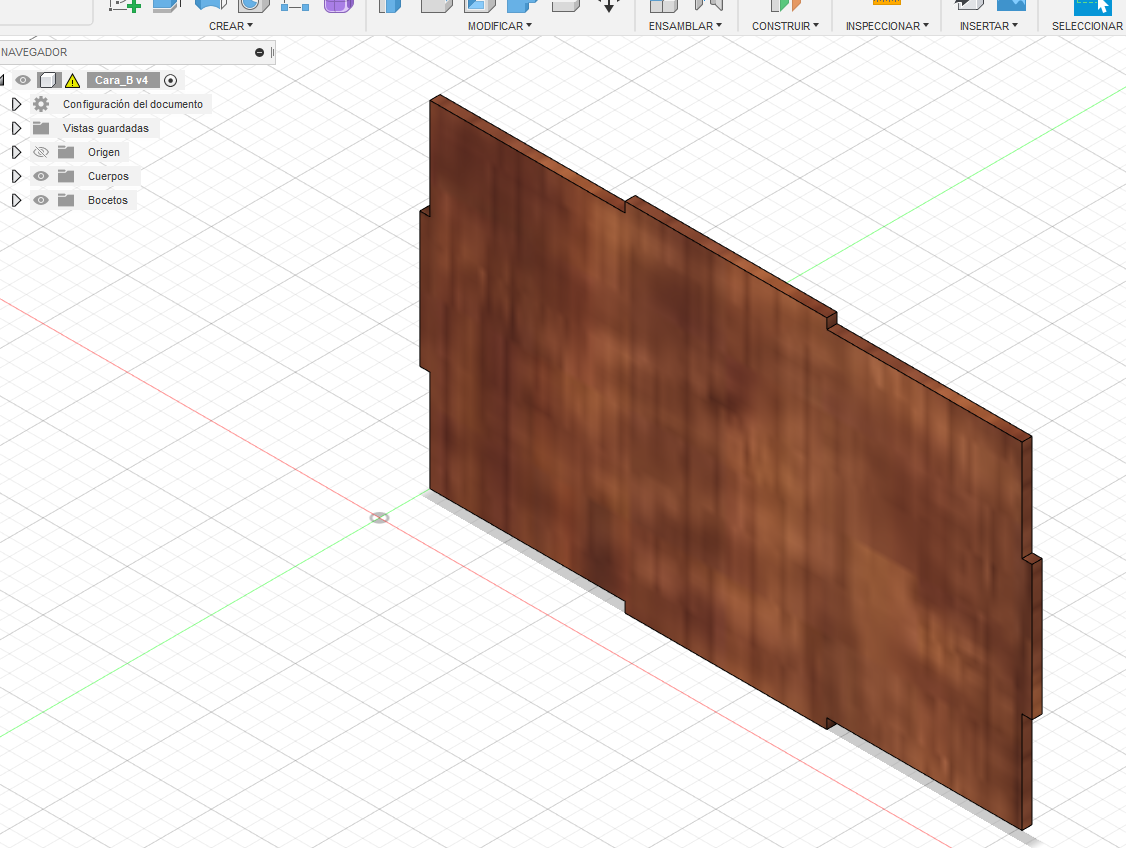Hide the Cuerpos folder

point(41,176)
